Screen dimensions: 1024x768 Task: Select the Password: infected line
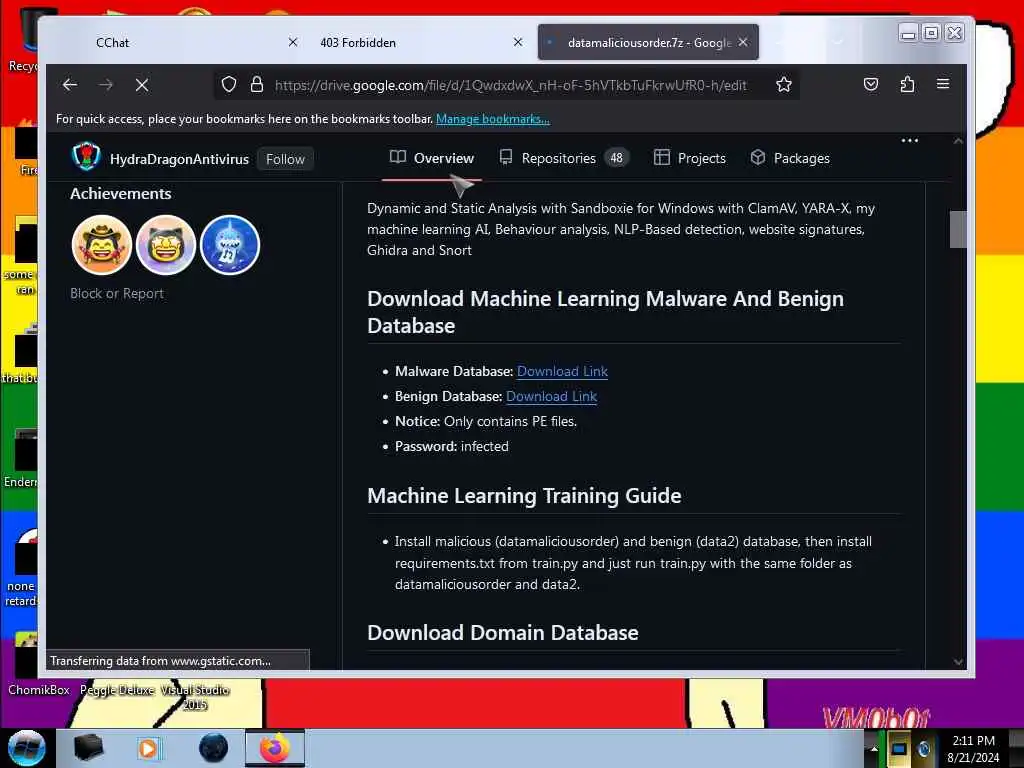coord(451,447)
